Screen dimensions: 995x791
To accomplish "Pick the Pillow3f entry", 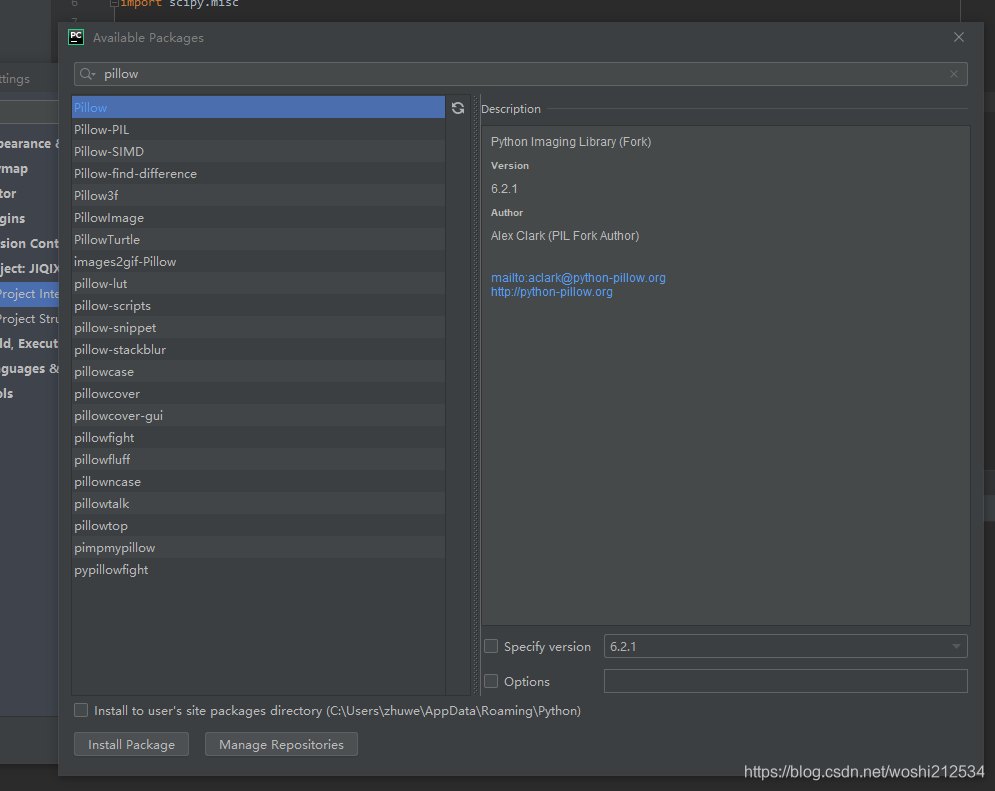I will 258,195.
